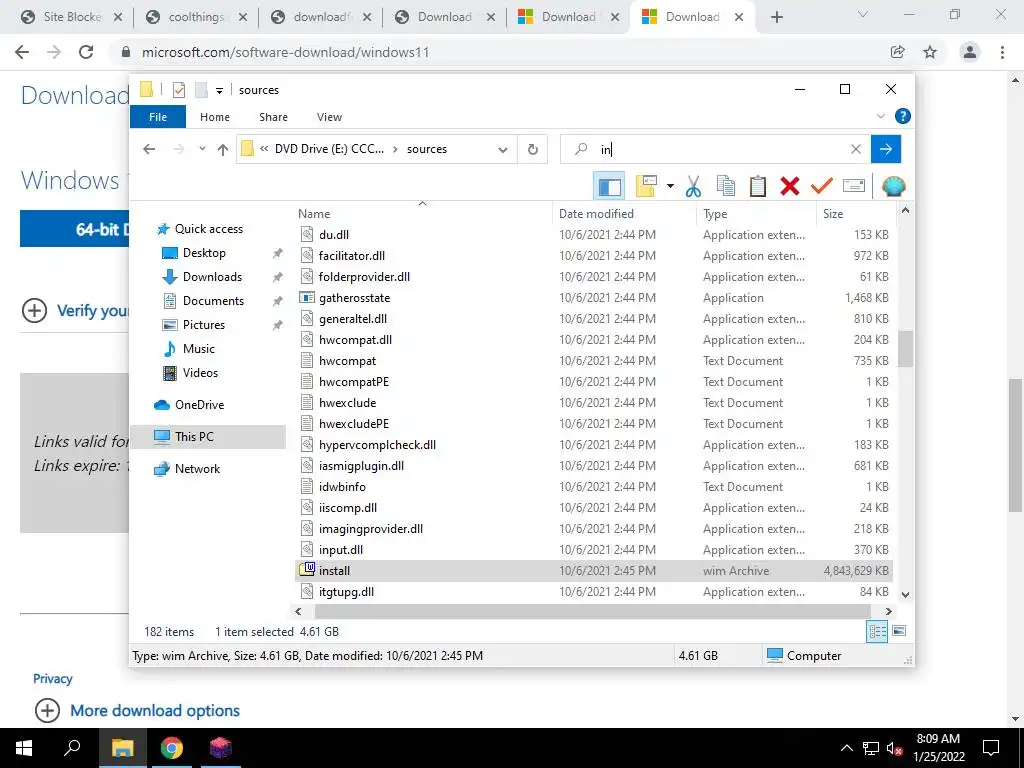The image size is (1024, 768).
Task: Expand Verify your download section
Action: (35, 310)
